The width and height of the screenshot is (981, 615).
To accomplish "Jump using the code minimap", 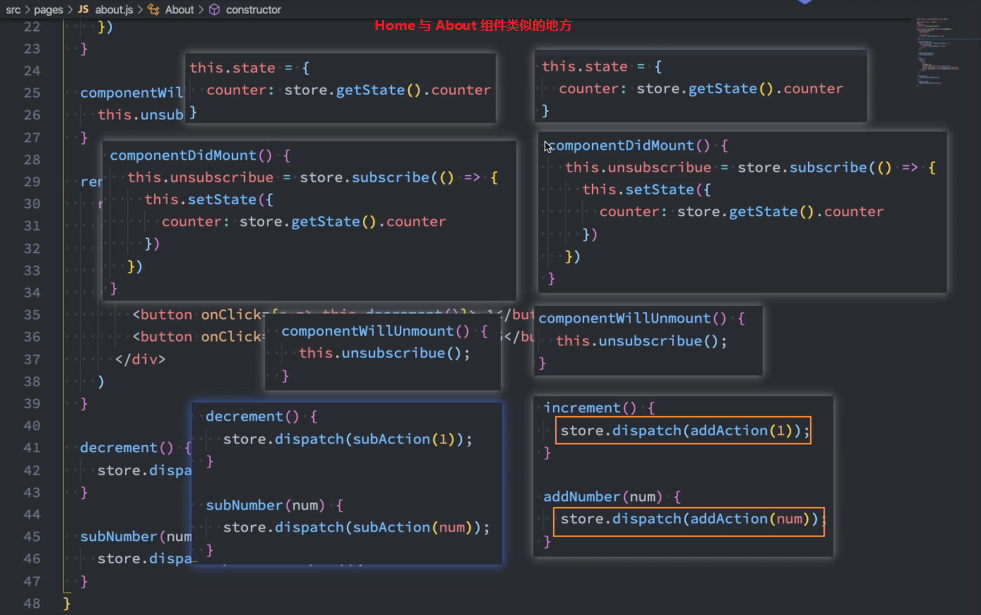I will (x=938, y=51).
